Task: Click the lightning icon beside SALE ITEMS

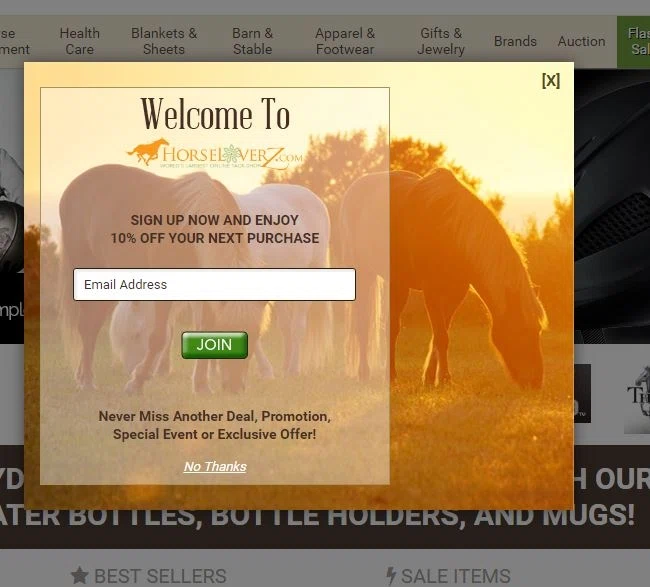Action: (391, 576)
